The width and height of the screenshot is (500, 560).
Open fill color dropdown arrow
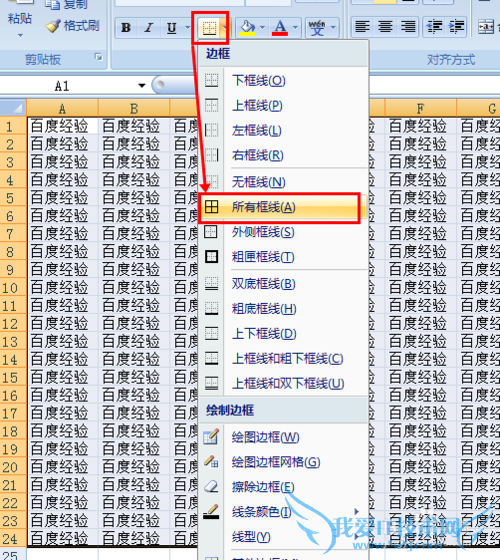[262, 28]
